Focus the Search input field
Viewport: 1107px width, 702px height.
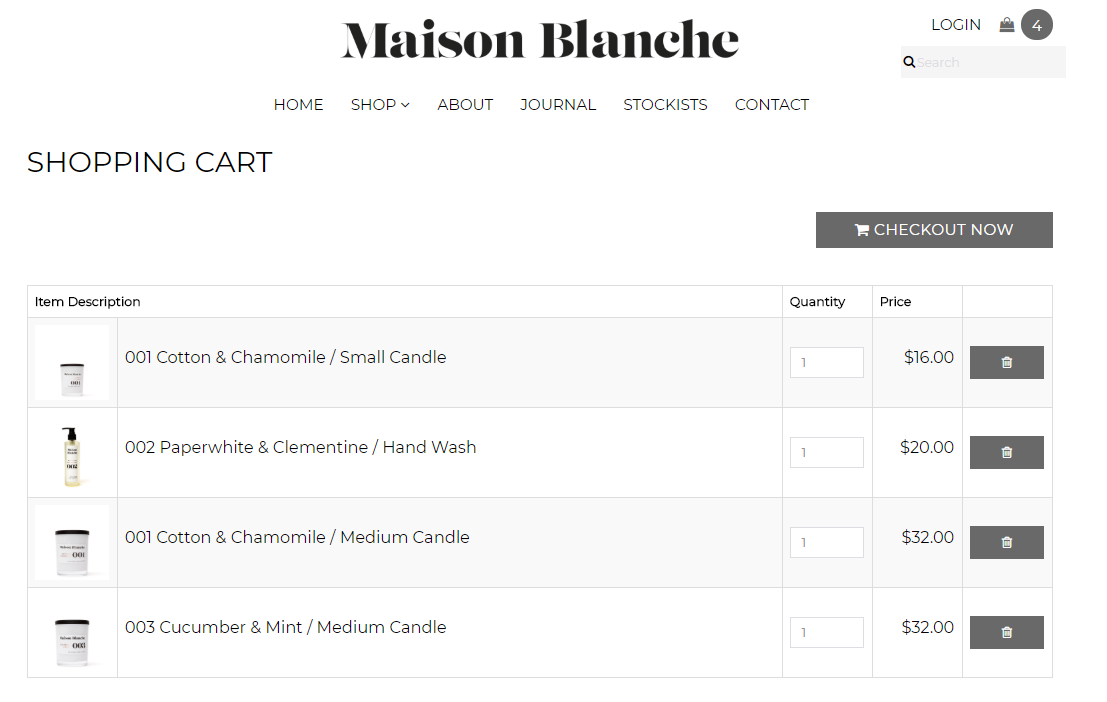[990, 62]
